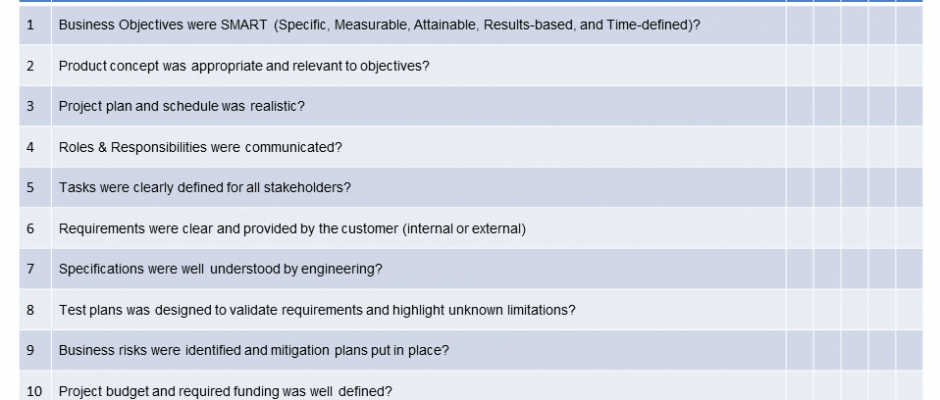Select the Roles & Responsibilities were communicated row text

200,147
